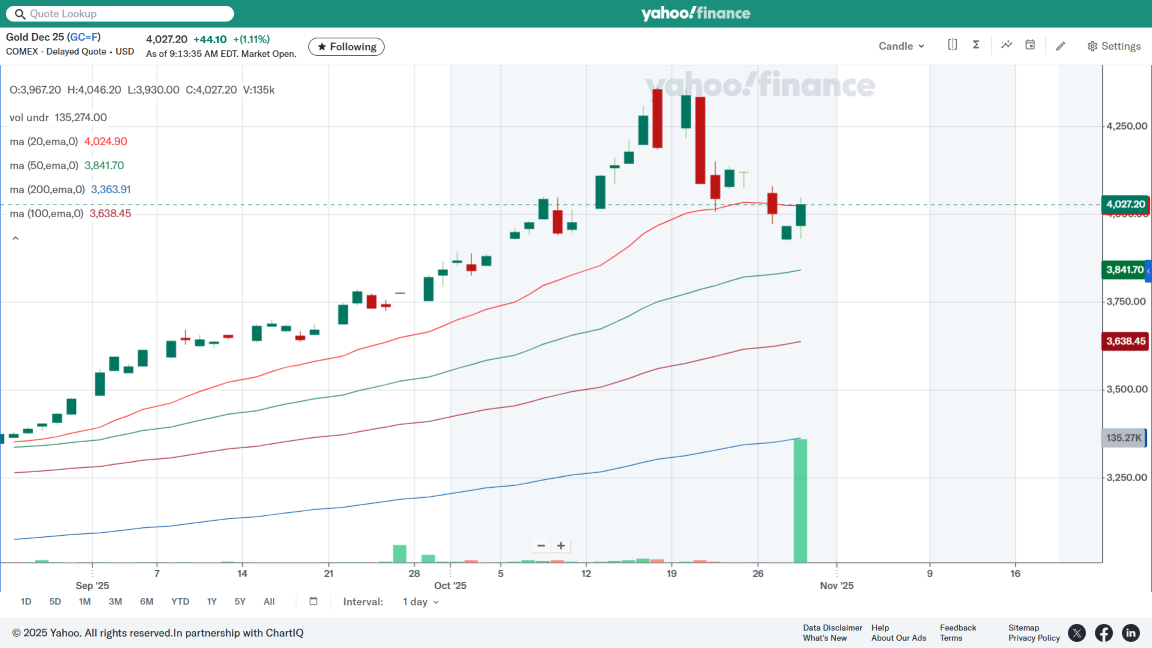Open the Candle chart type dropdown
Image resolution: width=1152 pixels, height=648 pixels.
click(901, 46)
